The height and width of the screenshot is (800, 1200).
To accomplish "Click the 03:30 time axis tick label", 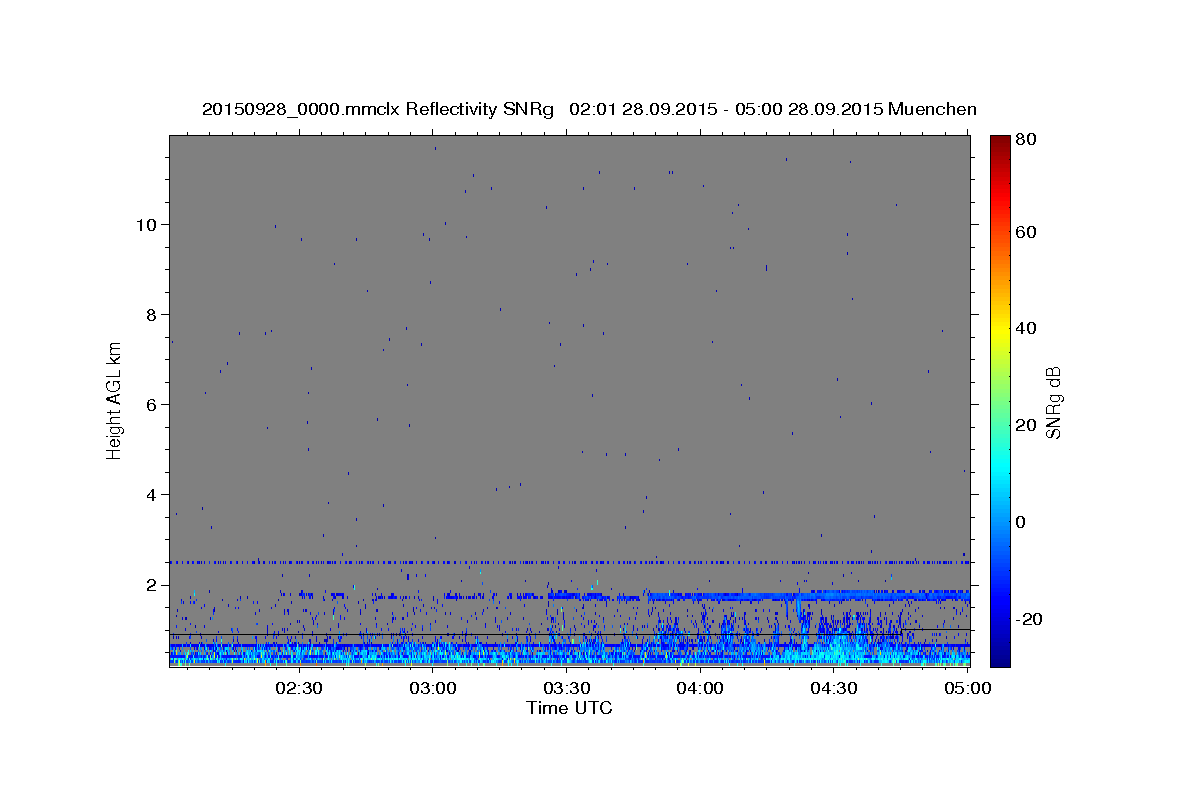I will coord(566,688).
